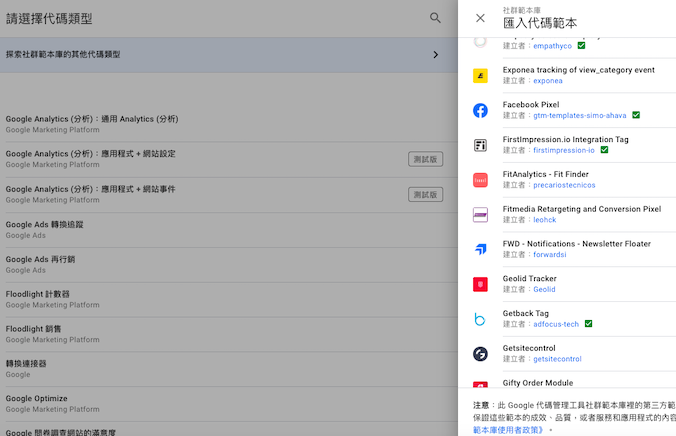676x436 pixels.
Task: Click the FWD Notifications blue arrow icon
Action: pos(480,249)
